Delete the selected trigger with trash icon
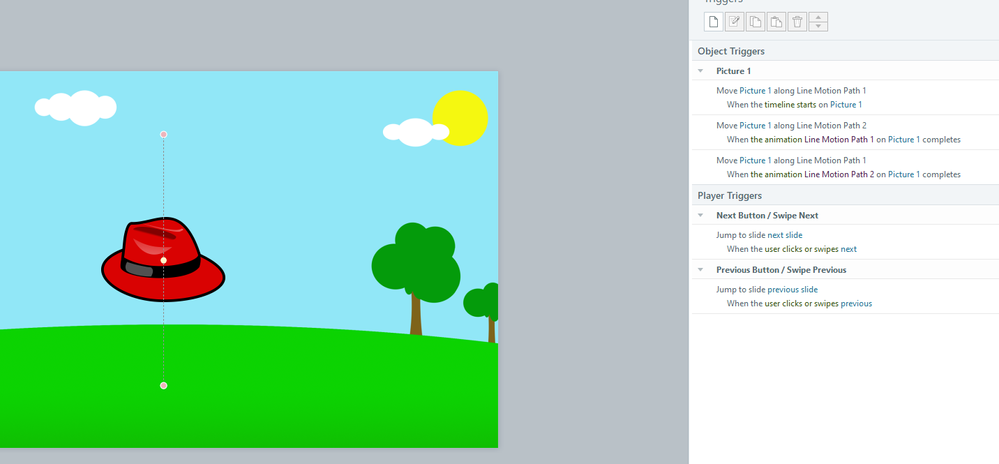 coord(797,22)
